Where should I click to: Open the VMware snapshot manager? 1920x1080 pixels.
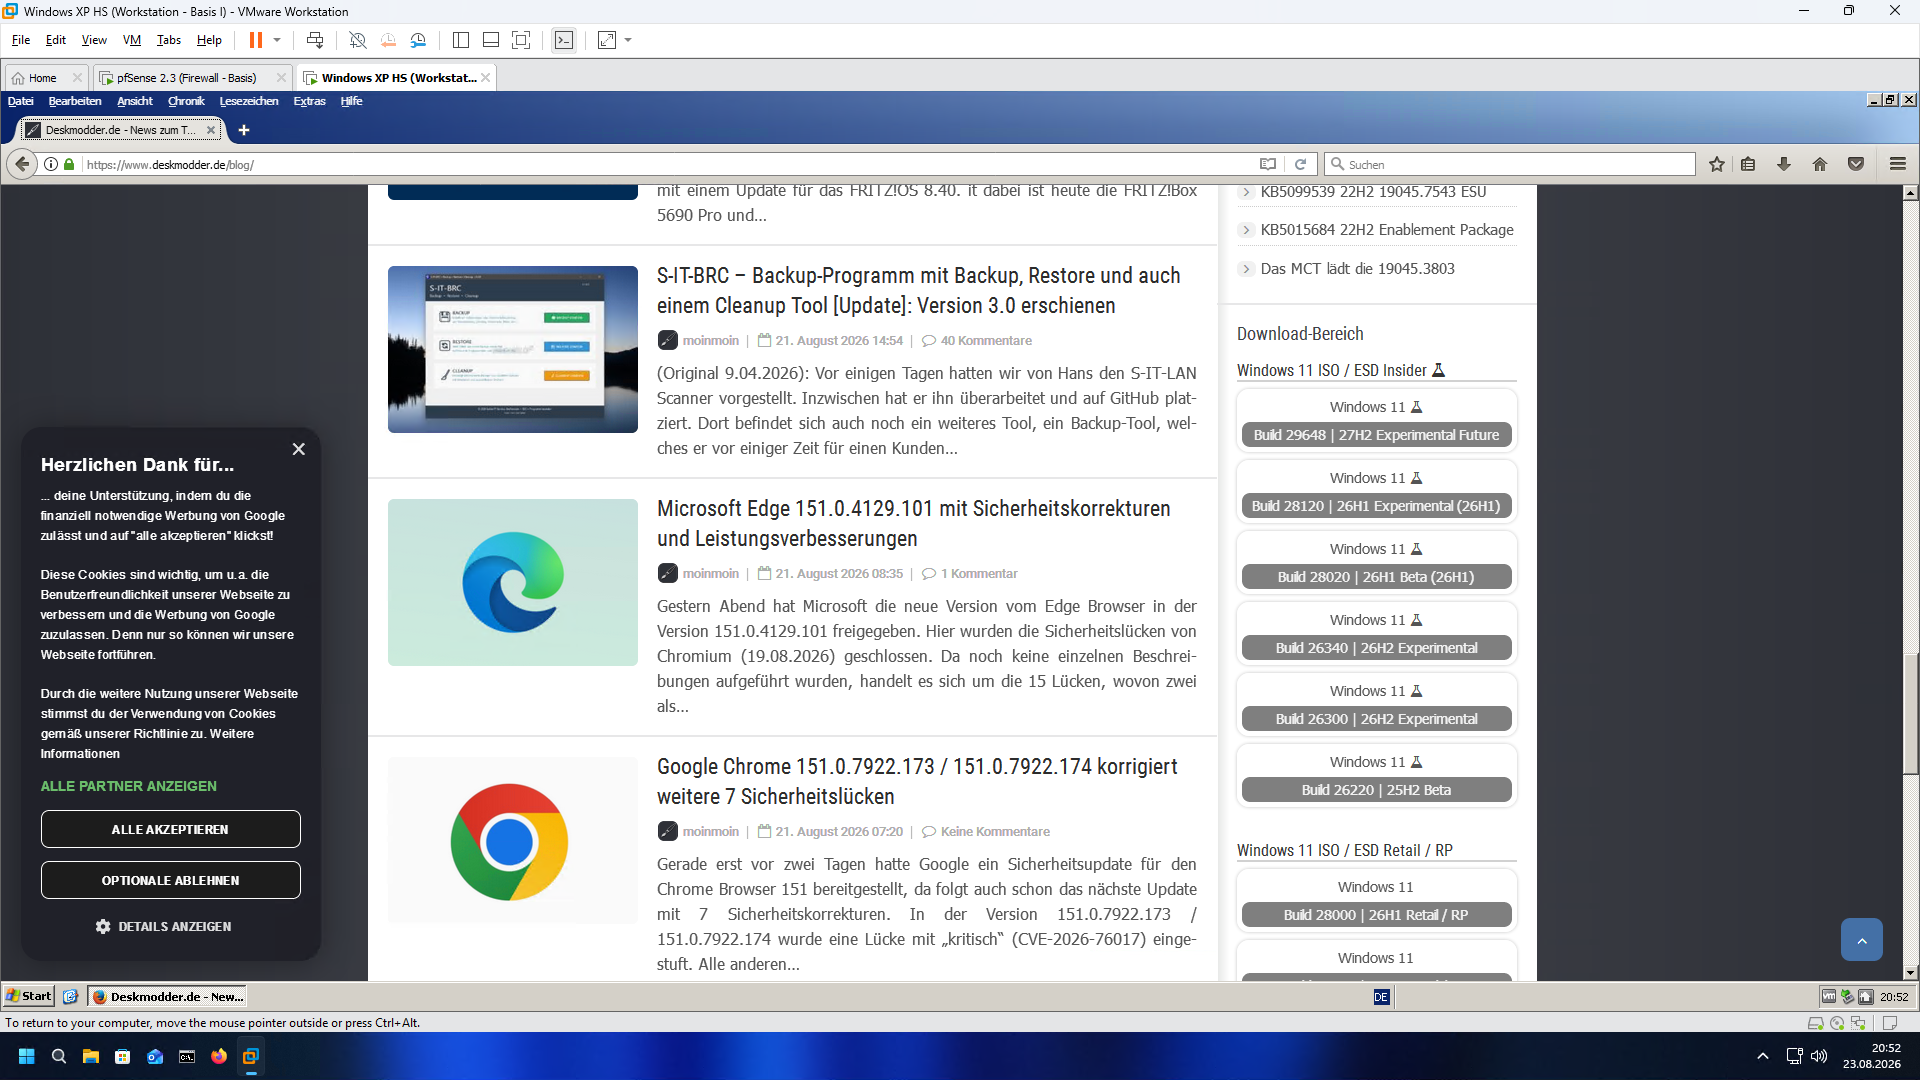[x=418, y=40]
